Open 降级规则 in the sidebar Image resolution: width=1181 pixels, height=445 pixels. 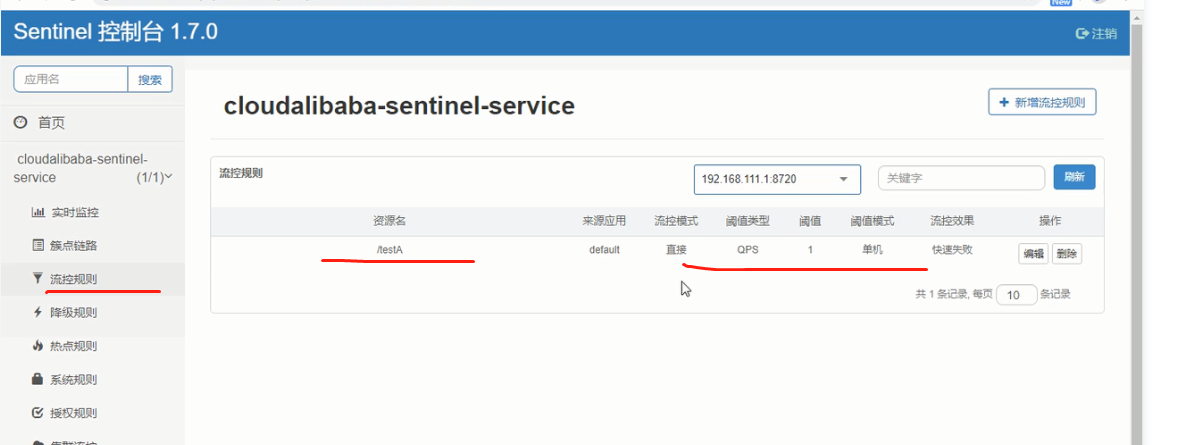tap(73, 312)
